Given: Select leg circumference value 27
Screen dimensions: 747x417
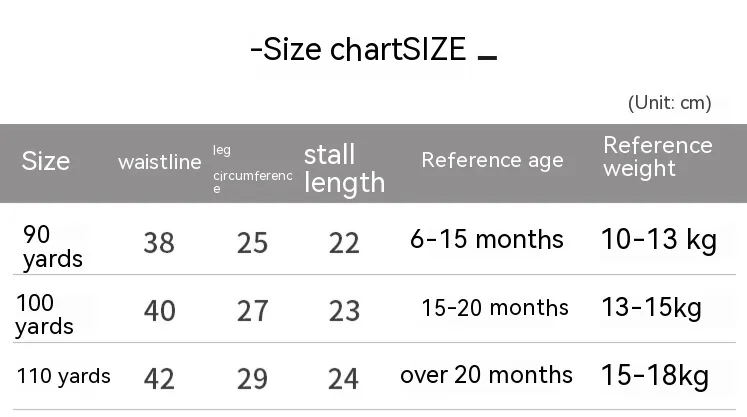Looking at the screenshot, I should 252,310.
